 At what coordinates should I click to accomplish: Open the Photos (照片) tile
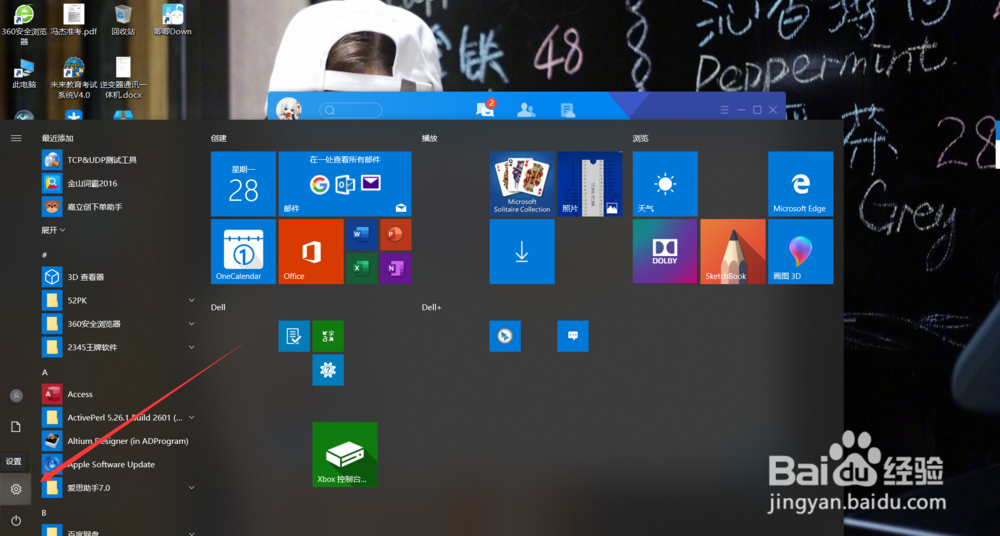click(590, 184)
